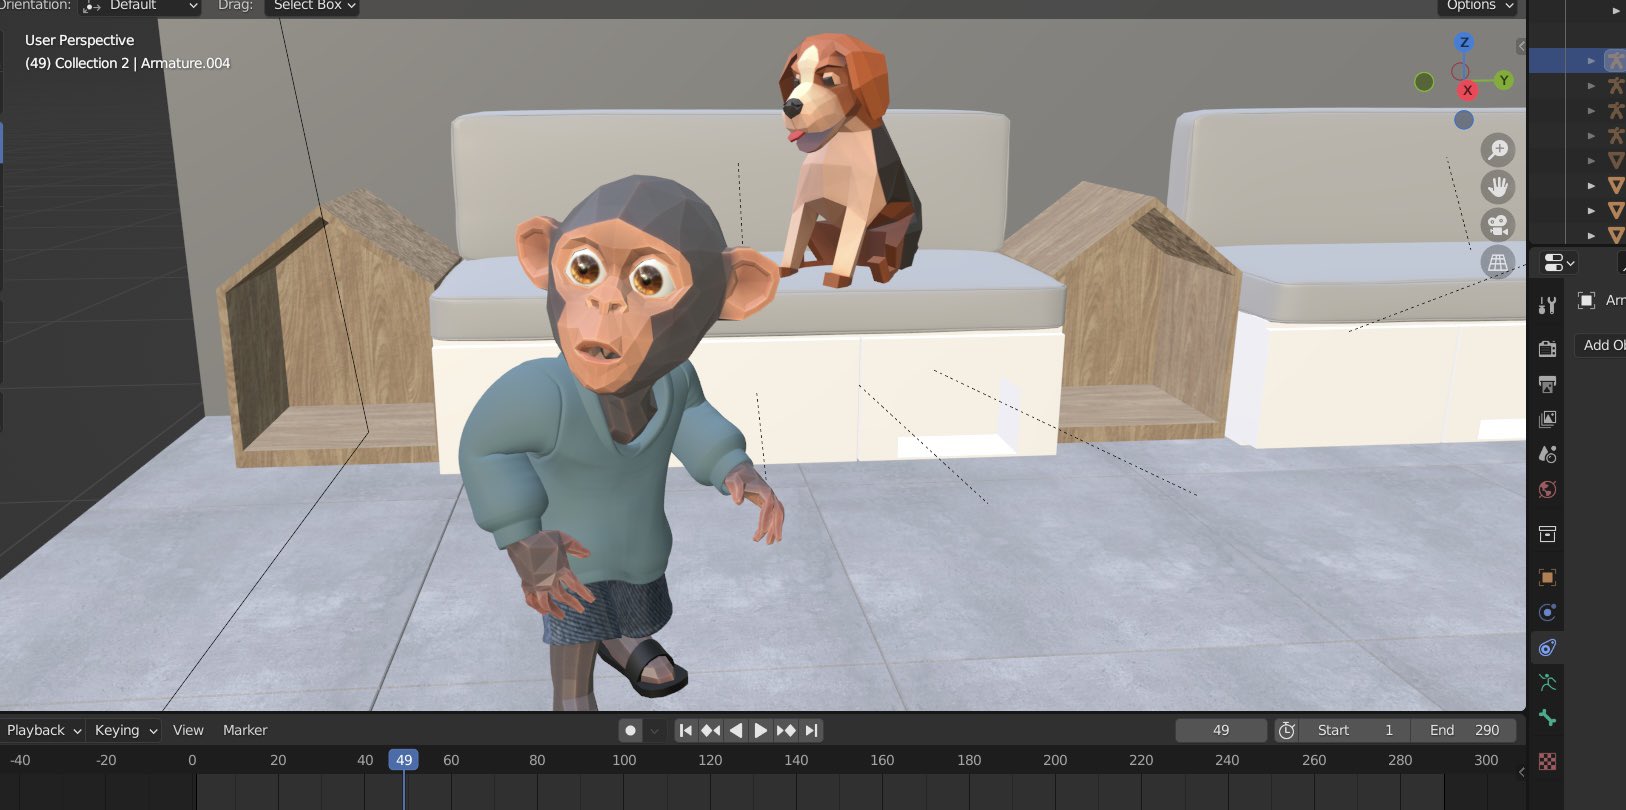Click the hand pan viewport gizmo
Screen dimensions: 1626x810
1498,187
